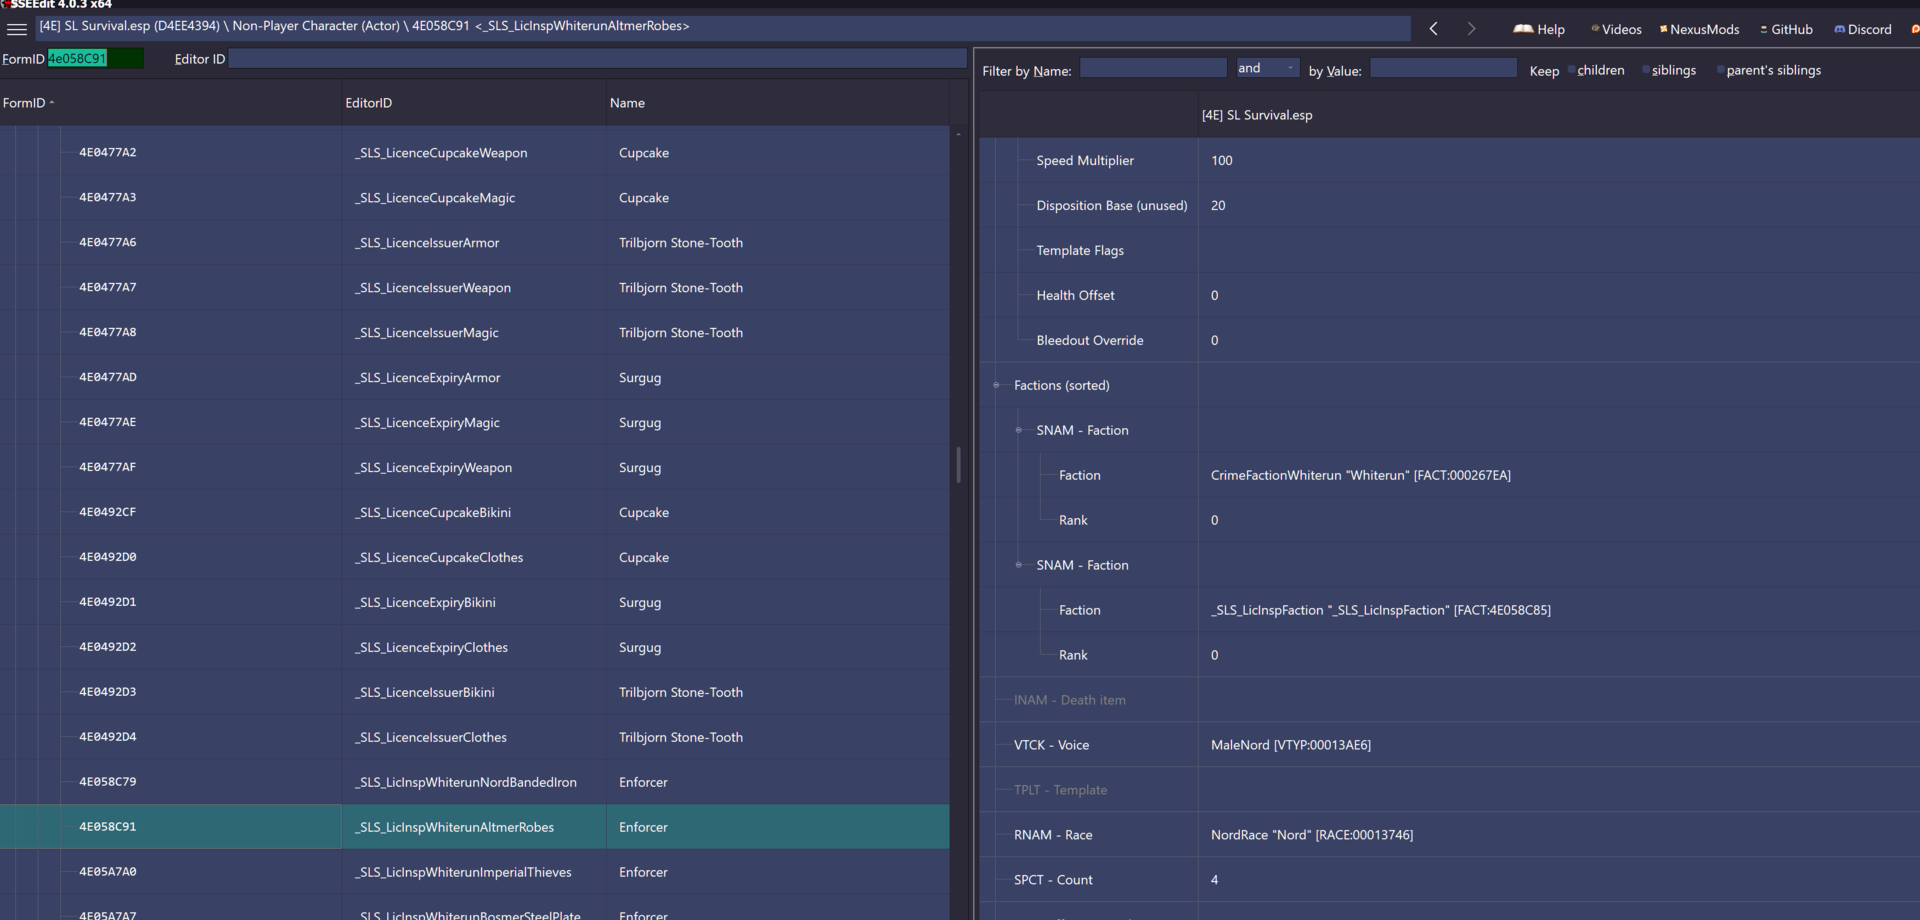Click the TPLT - Template row

1450,790
